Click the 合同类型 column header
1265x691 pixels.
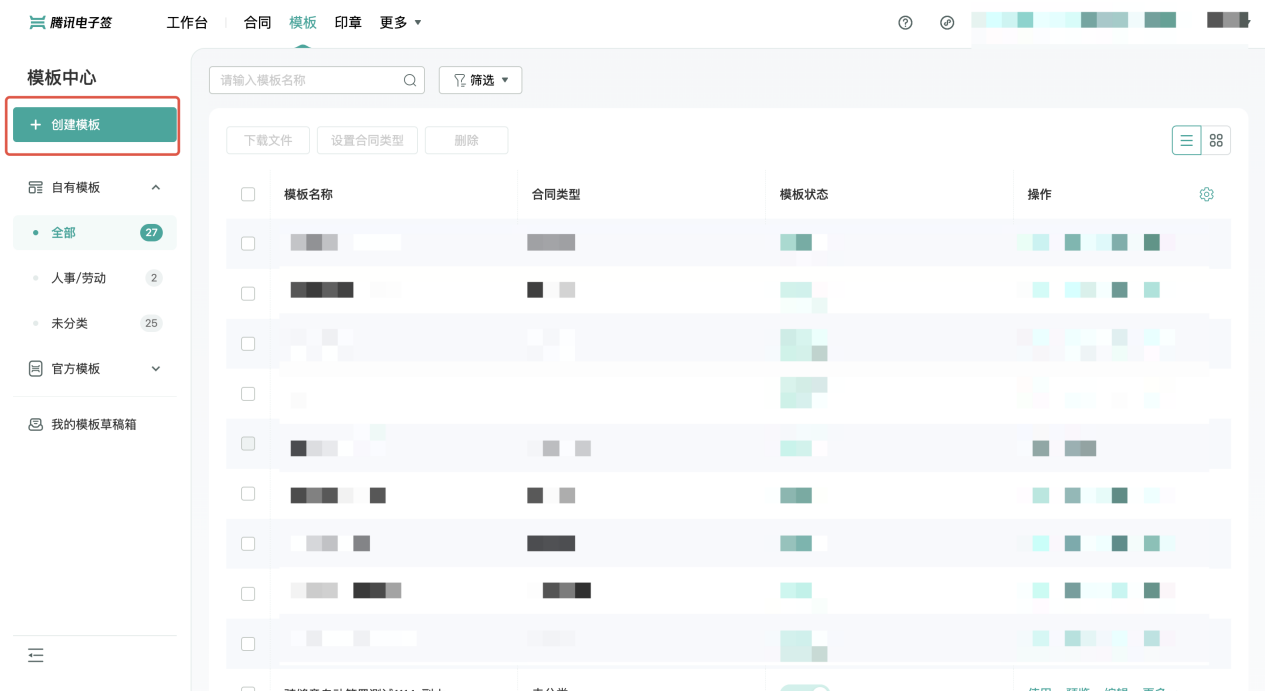[x=556, y=194]
